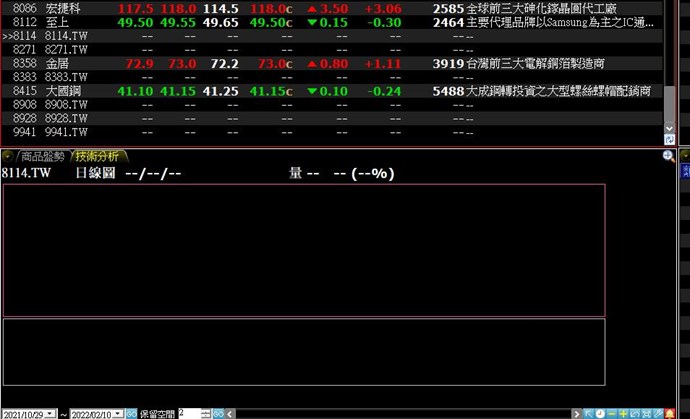This screenshot has width=690, height=419.
Task: Select stock row 8086 宏捷科
Action: point(332,8)
